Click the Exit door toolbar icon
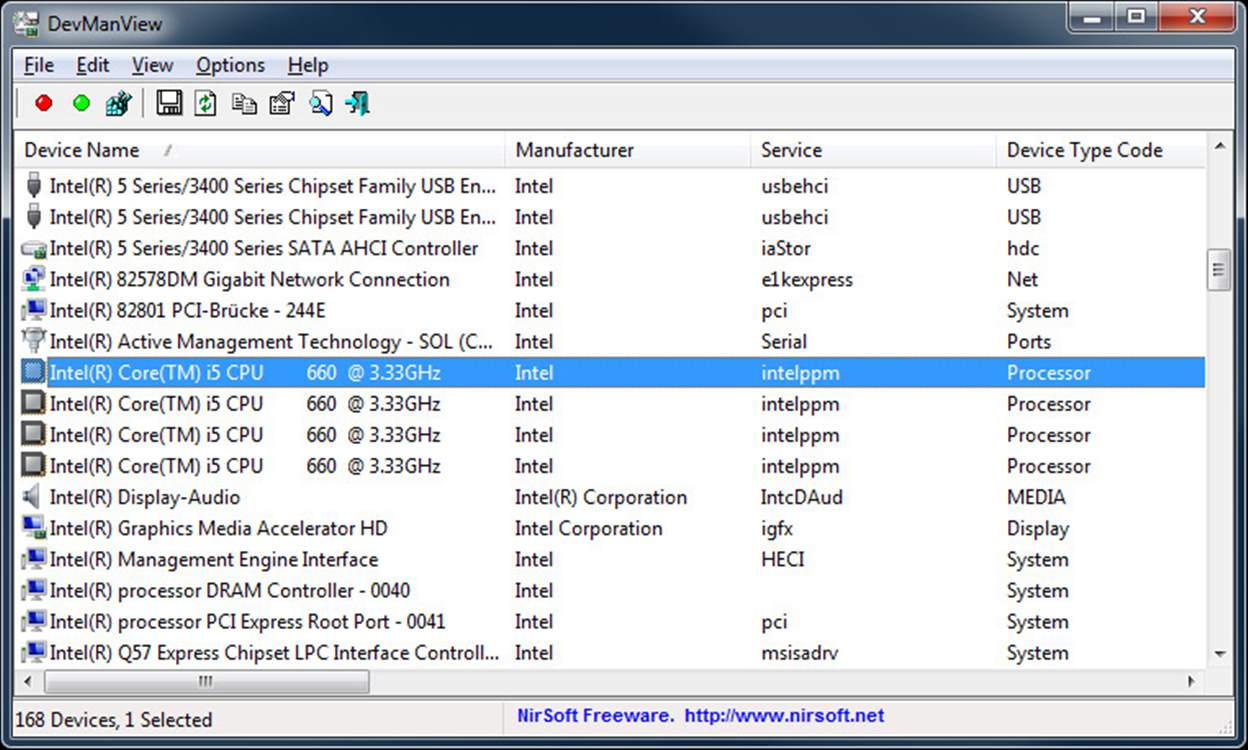The height and width of the screenshot is (750, 1248). pos(358,103)
